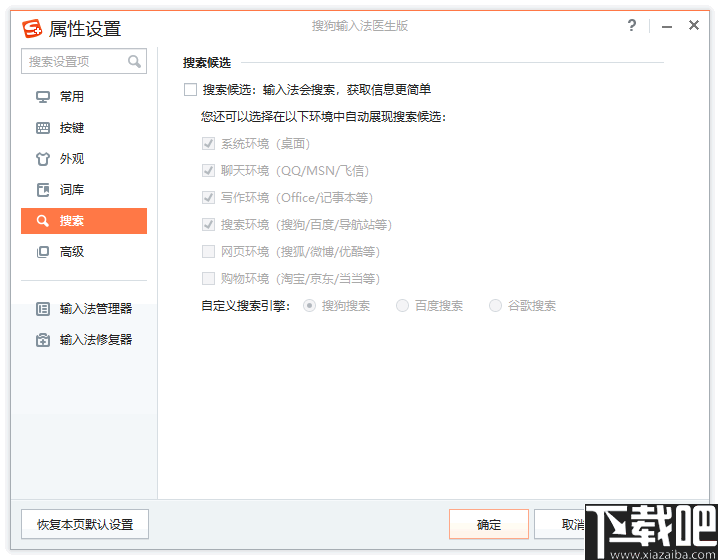Click the 搜狗输入法医生版 title text
The height and width of the screenshot is (560, 720).
click(x=360, y=26)
